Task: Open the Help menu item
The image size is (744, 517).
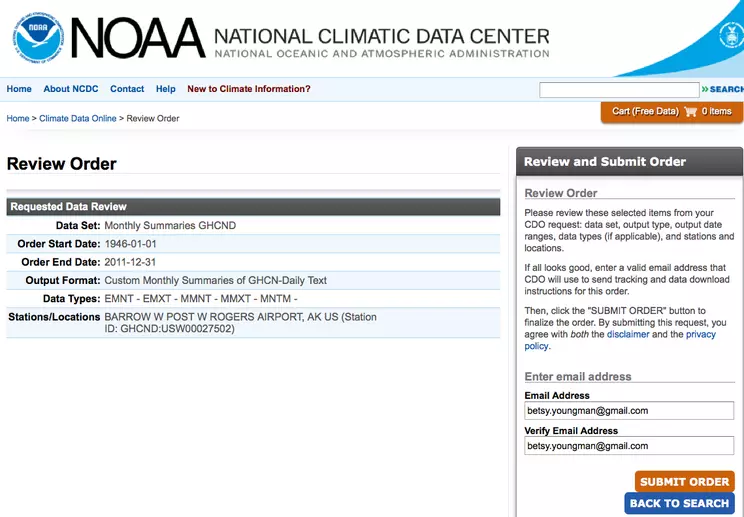Action: 166,89
